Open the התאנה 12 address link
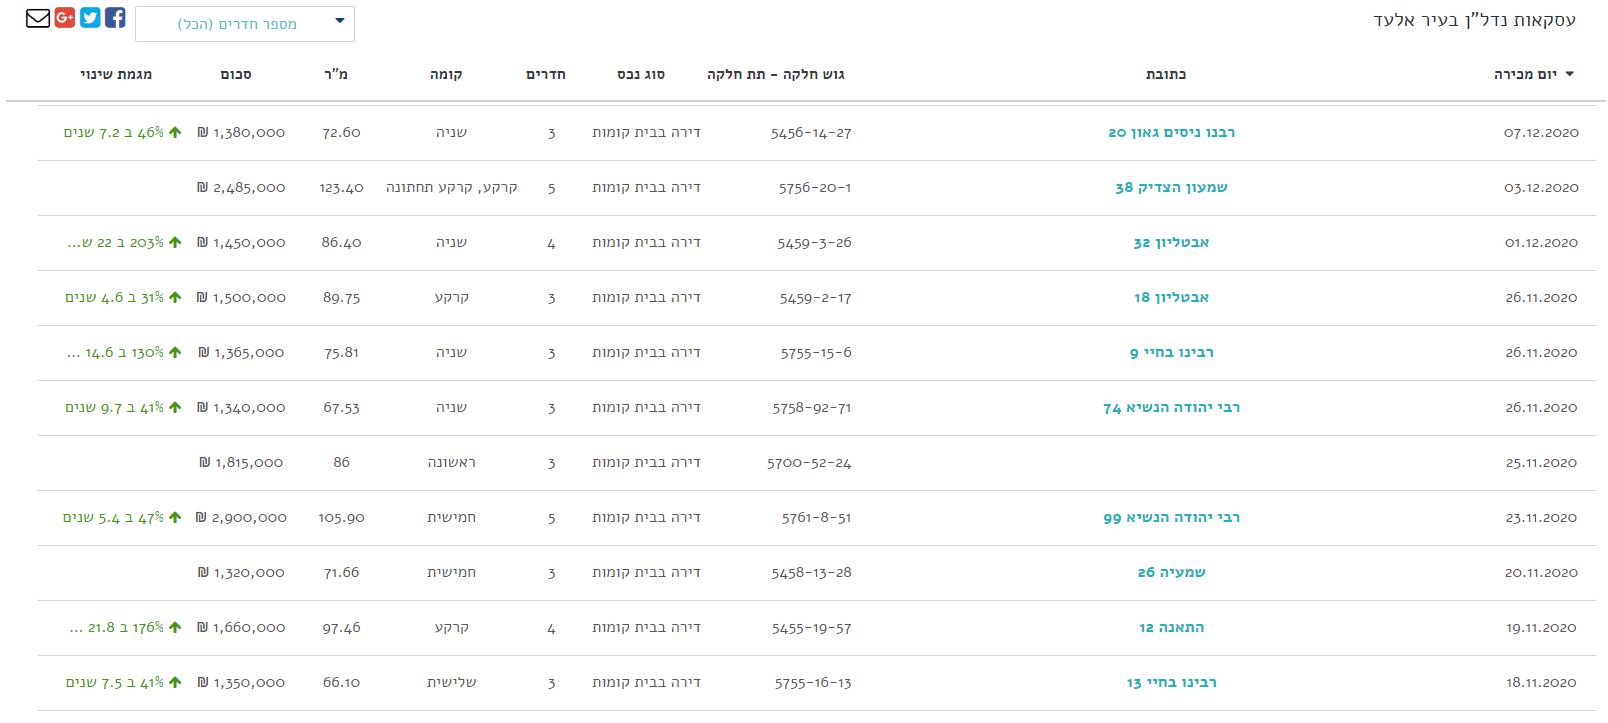The width and height of the screenshot is (1608, 723). (1171, 627)
